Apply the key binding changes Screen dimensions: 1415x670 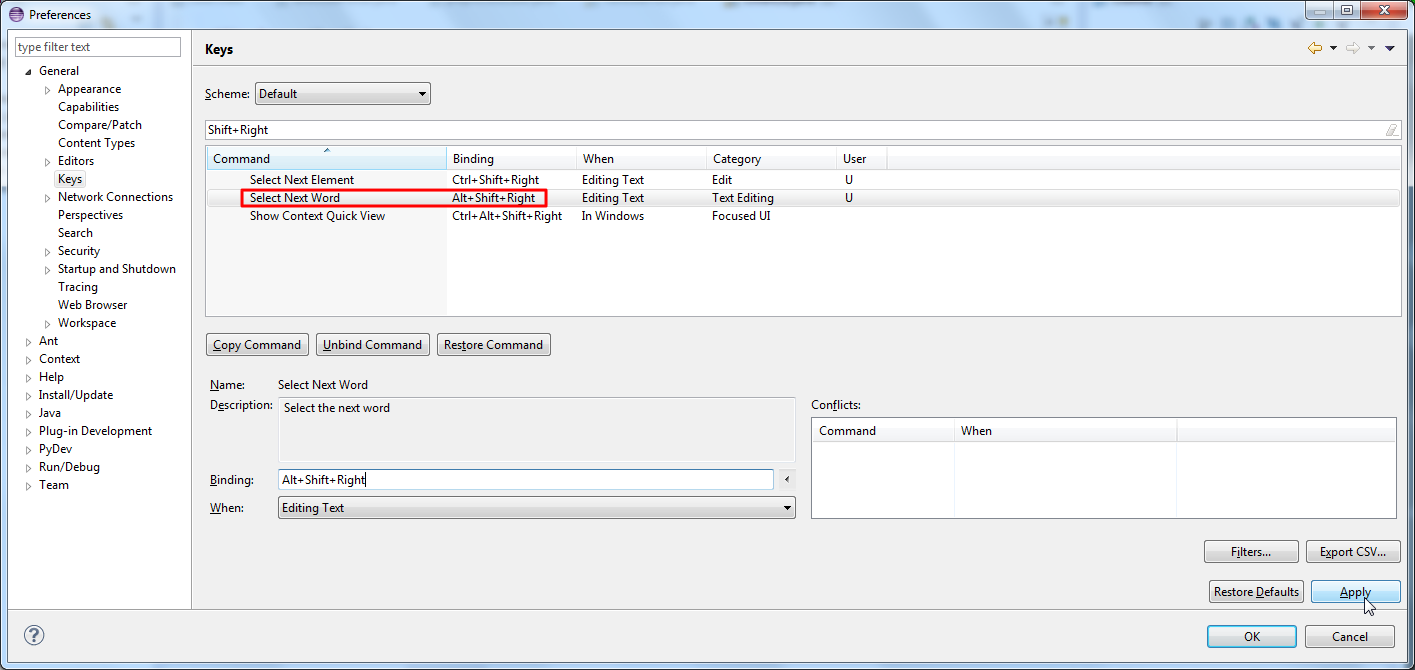1355,592
